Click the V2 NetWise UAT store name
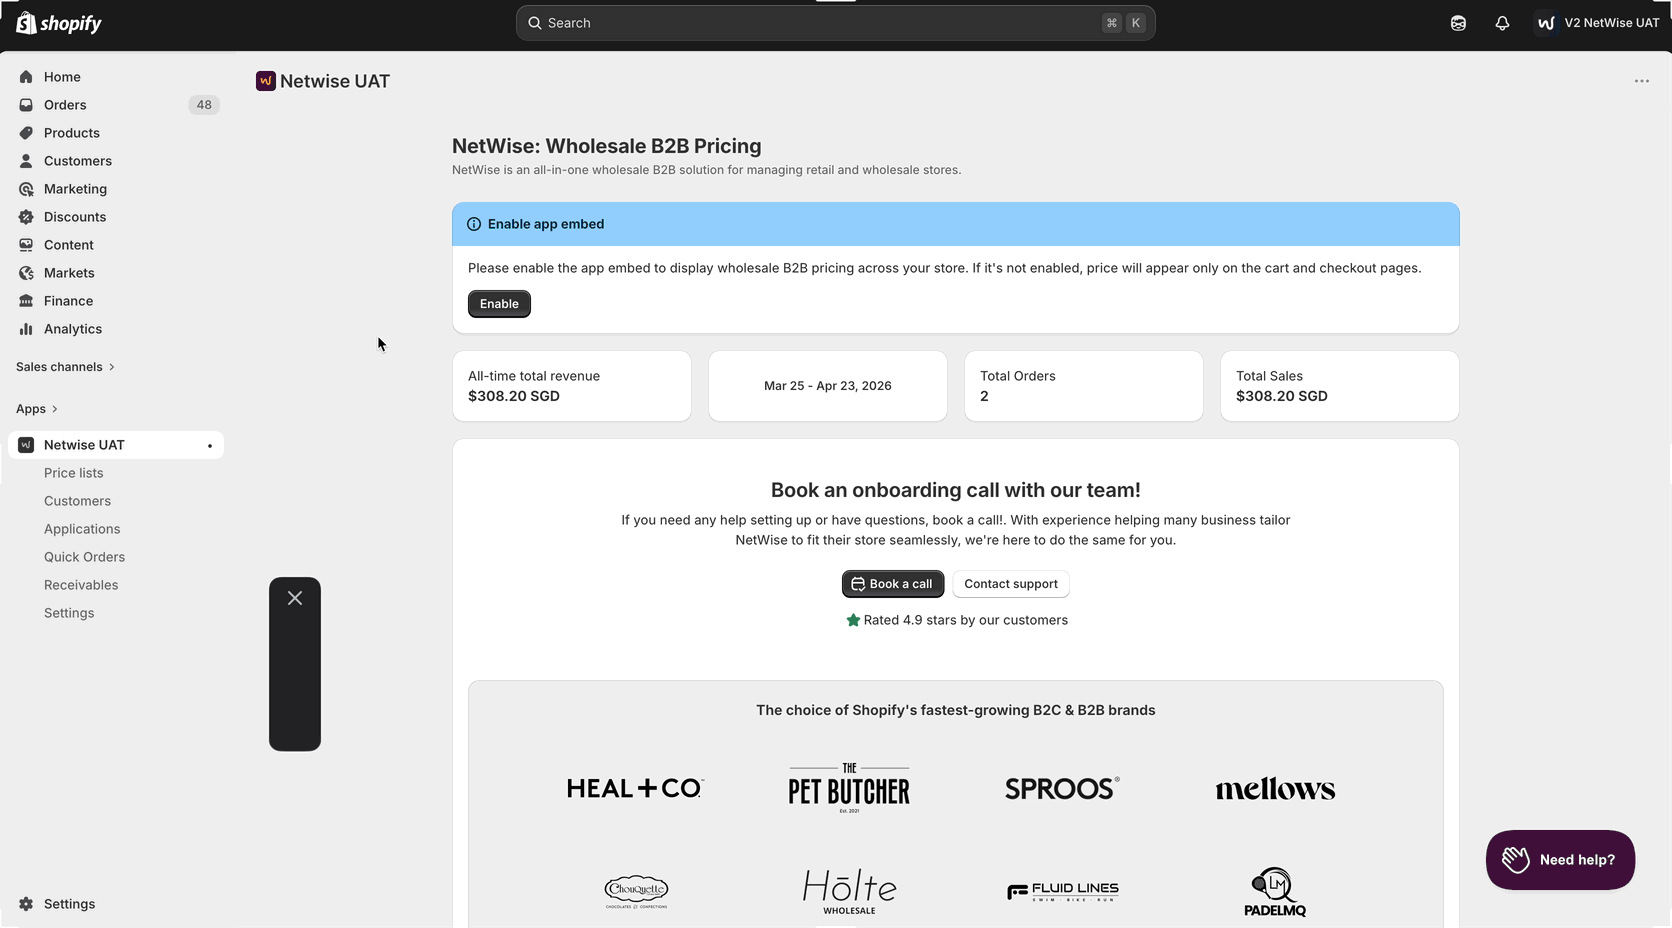 (1612, 23)
